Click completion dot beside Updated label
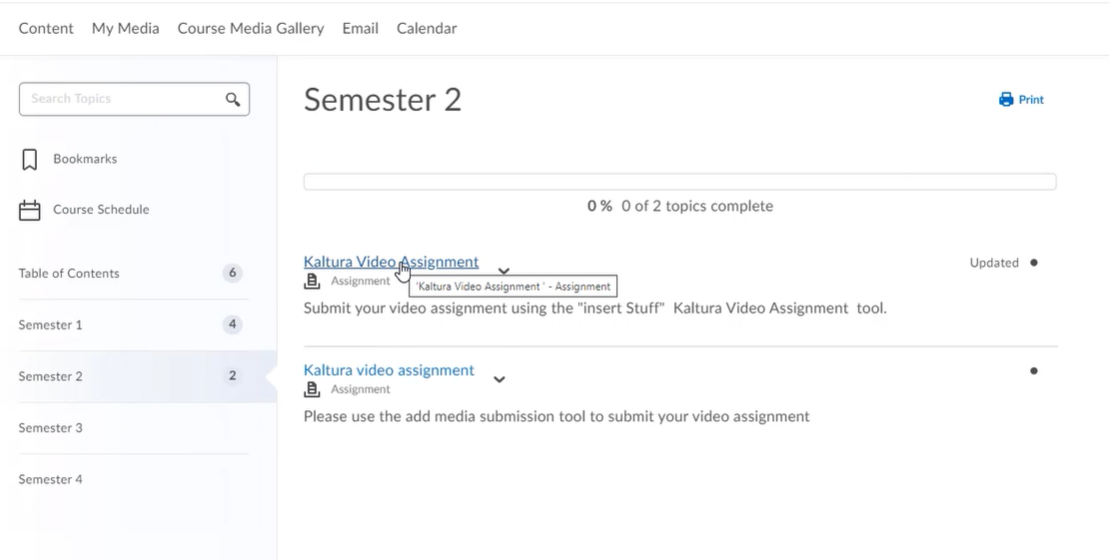The width and height of the screenshot is (1109, 560). [1033, 263]
